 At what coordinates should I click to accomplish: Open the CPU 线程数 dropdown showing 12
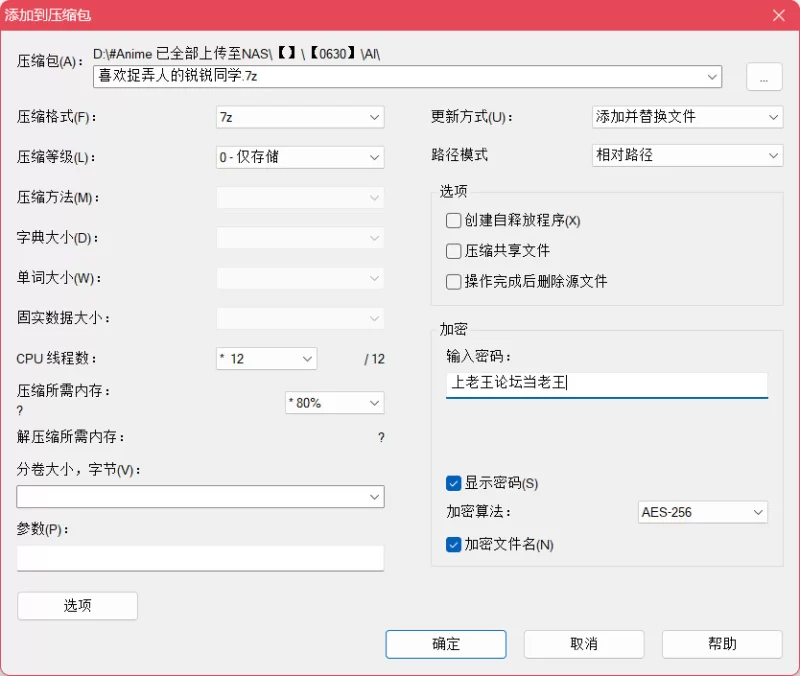(x=266, y=359)
